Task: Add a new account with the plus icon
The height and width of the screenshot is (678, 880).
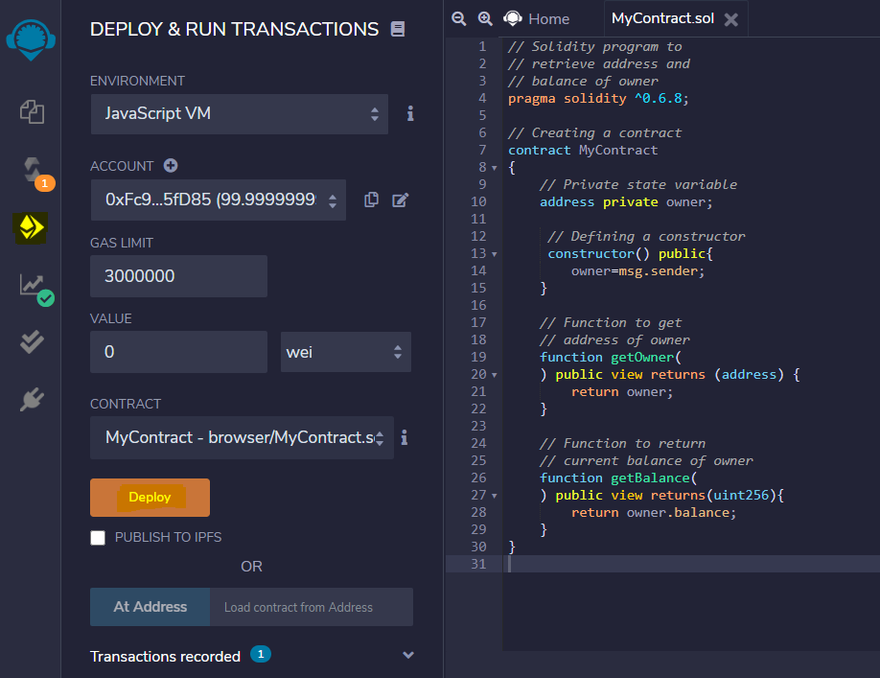Action: pos(170,166)
